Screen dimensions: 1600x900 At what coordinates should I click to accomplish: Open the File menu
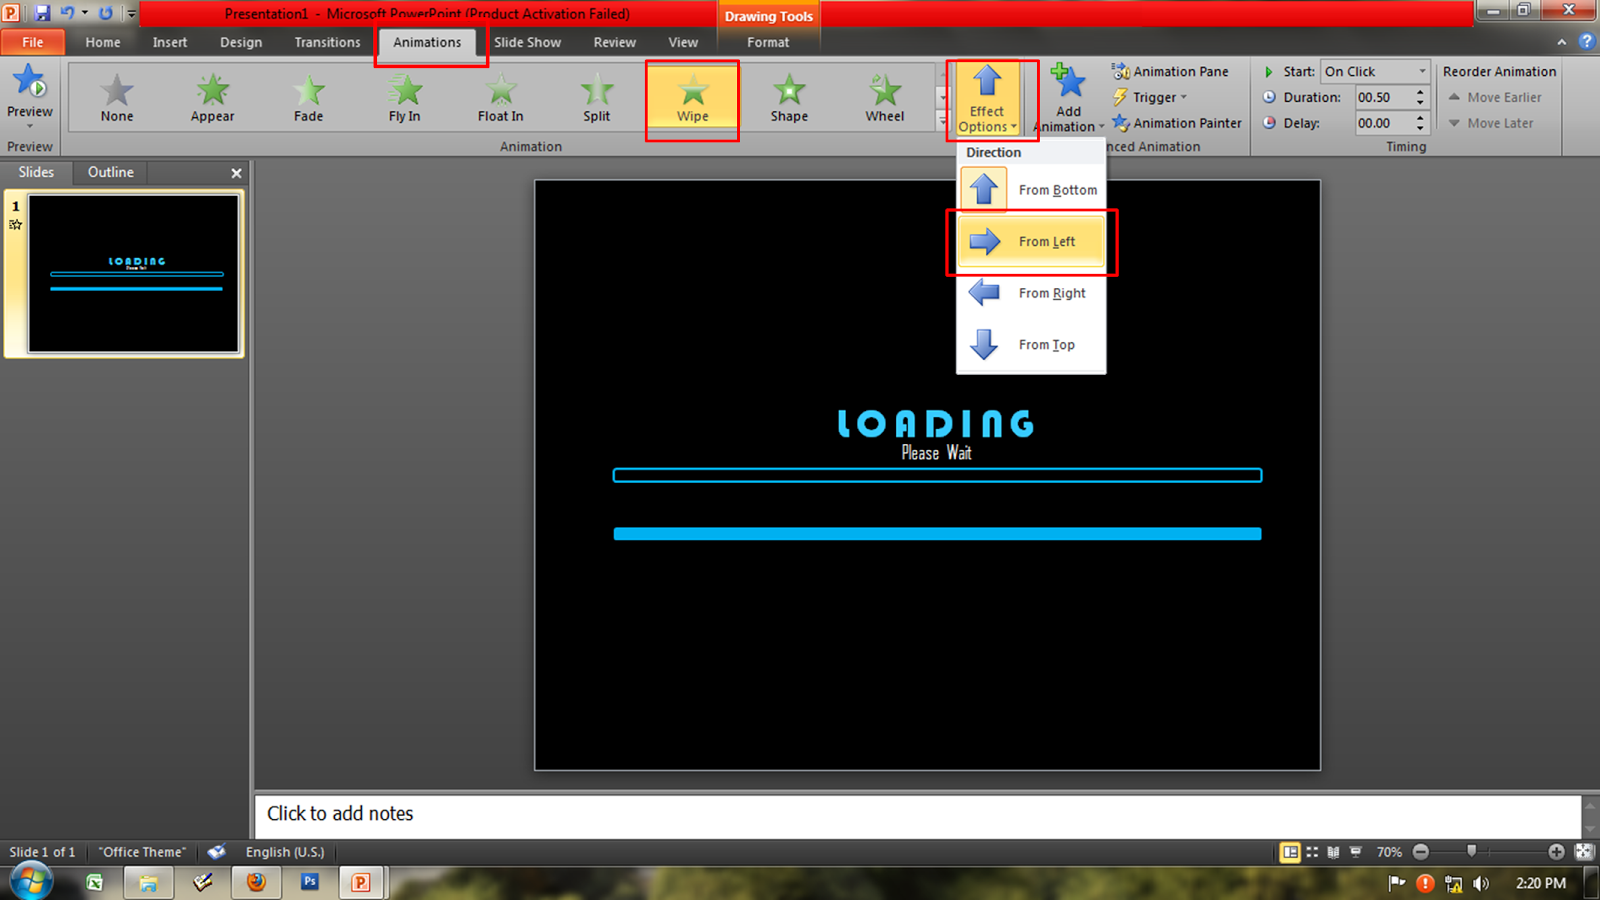click(33, 42)
